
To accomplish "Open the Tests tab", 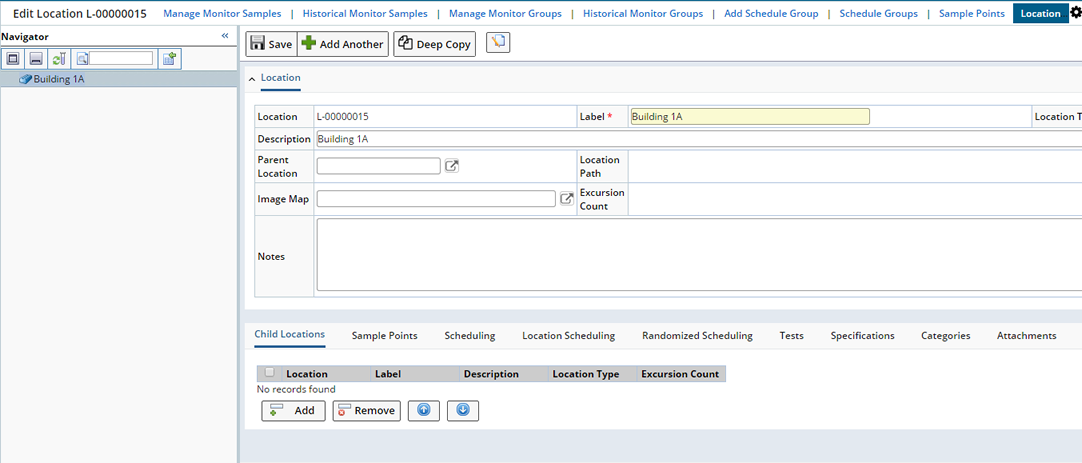I will click(791, 335).
